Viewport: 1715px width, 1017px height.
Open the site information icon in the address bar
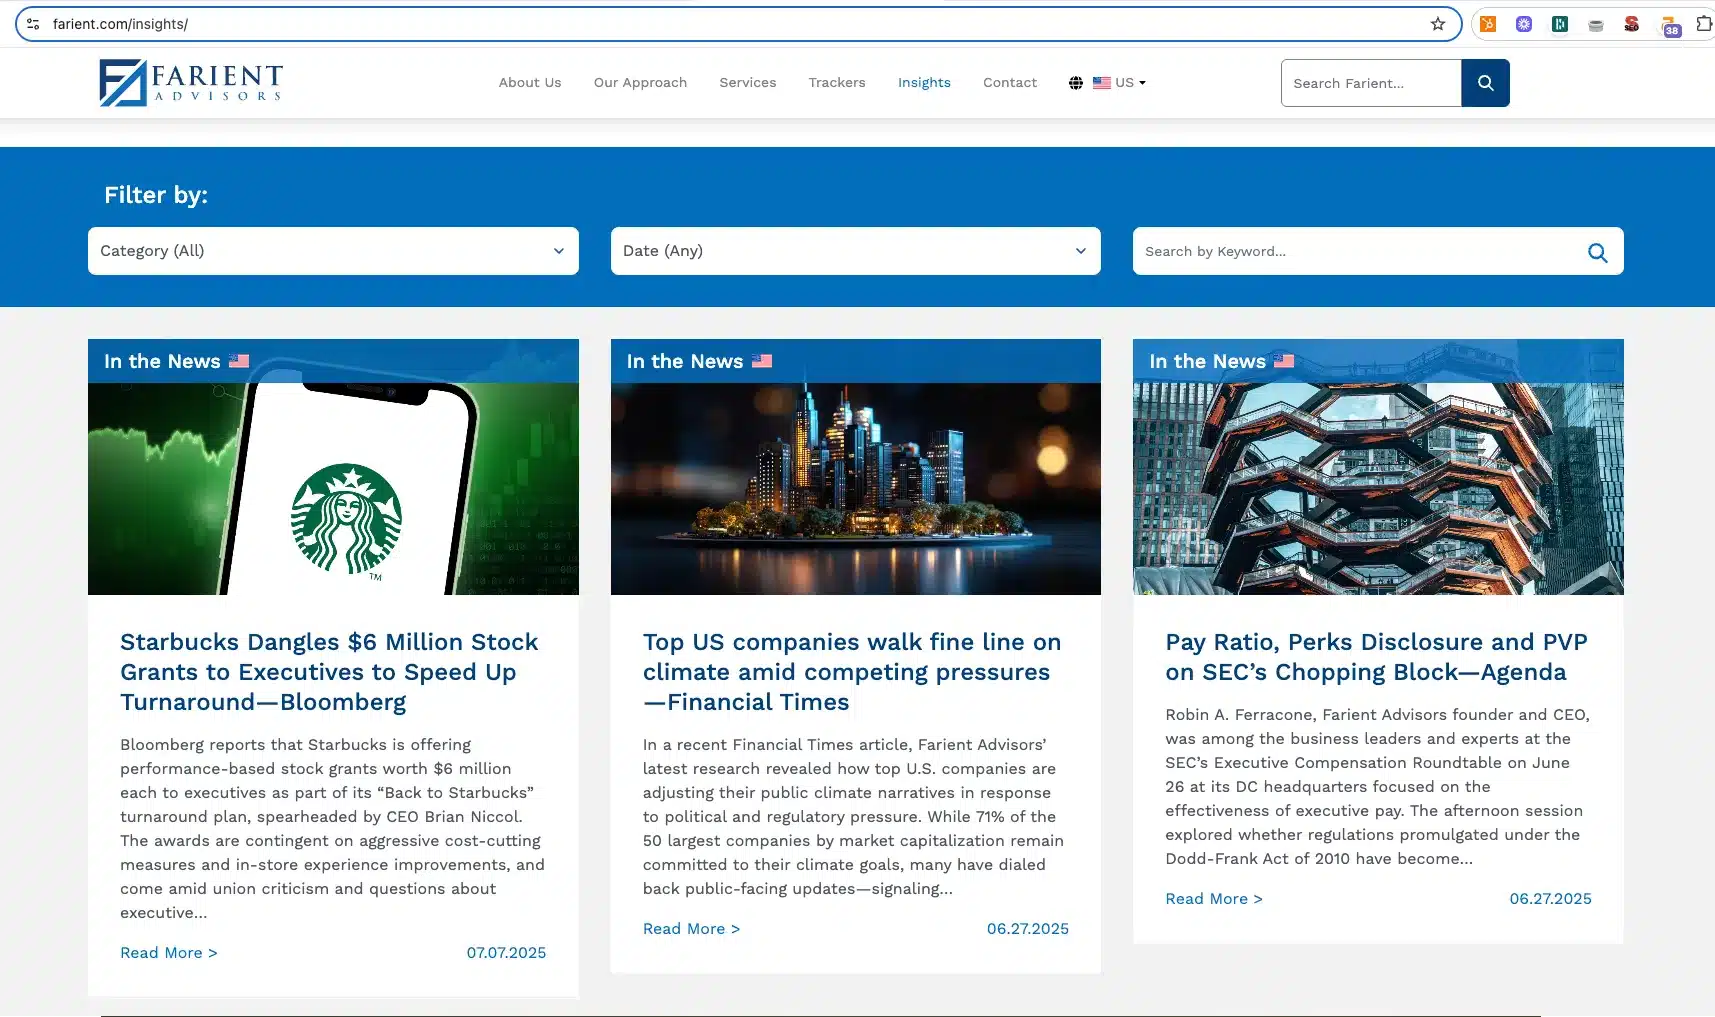33,24
